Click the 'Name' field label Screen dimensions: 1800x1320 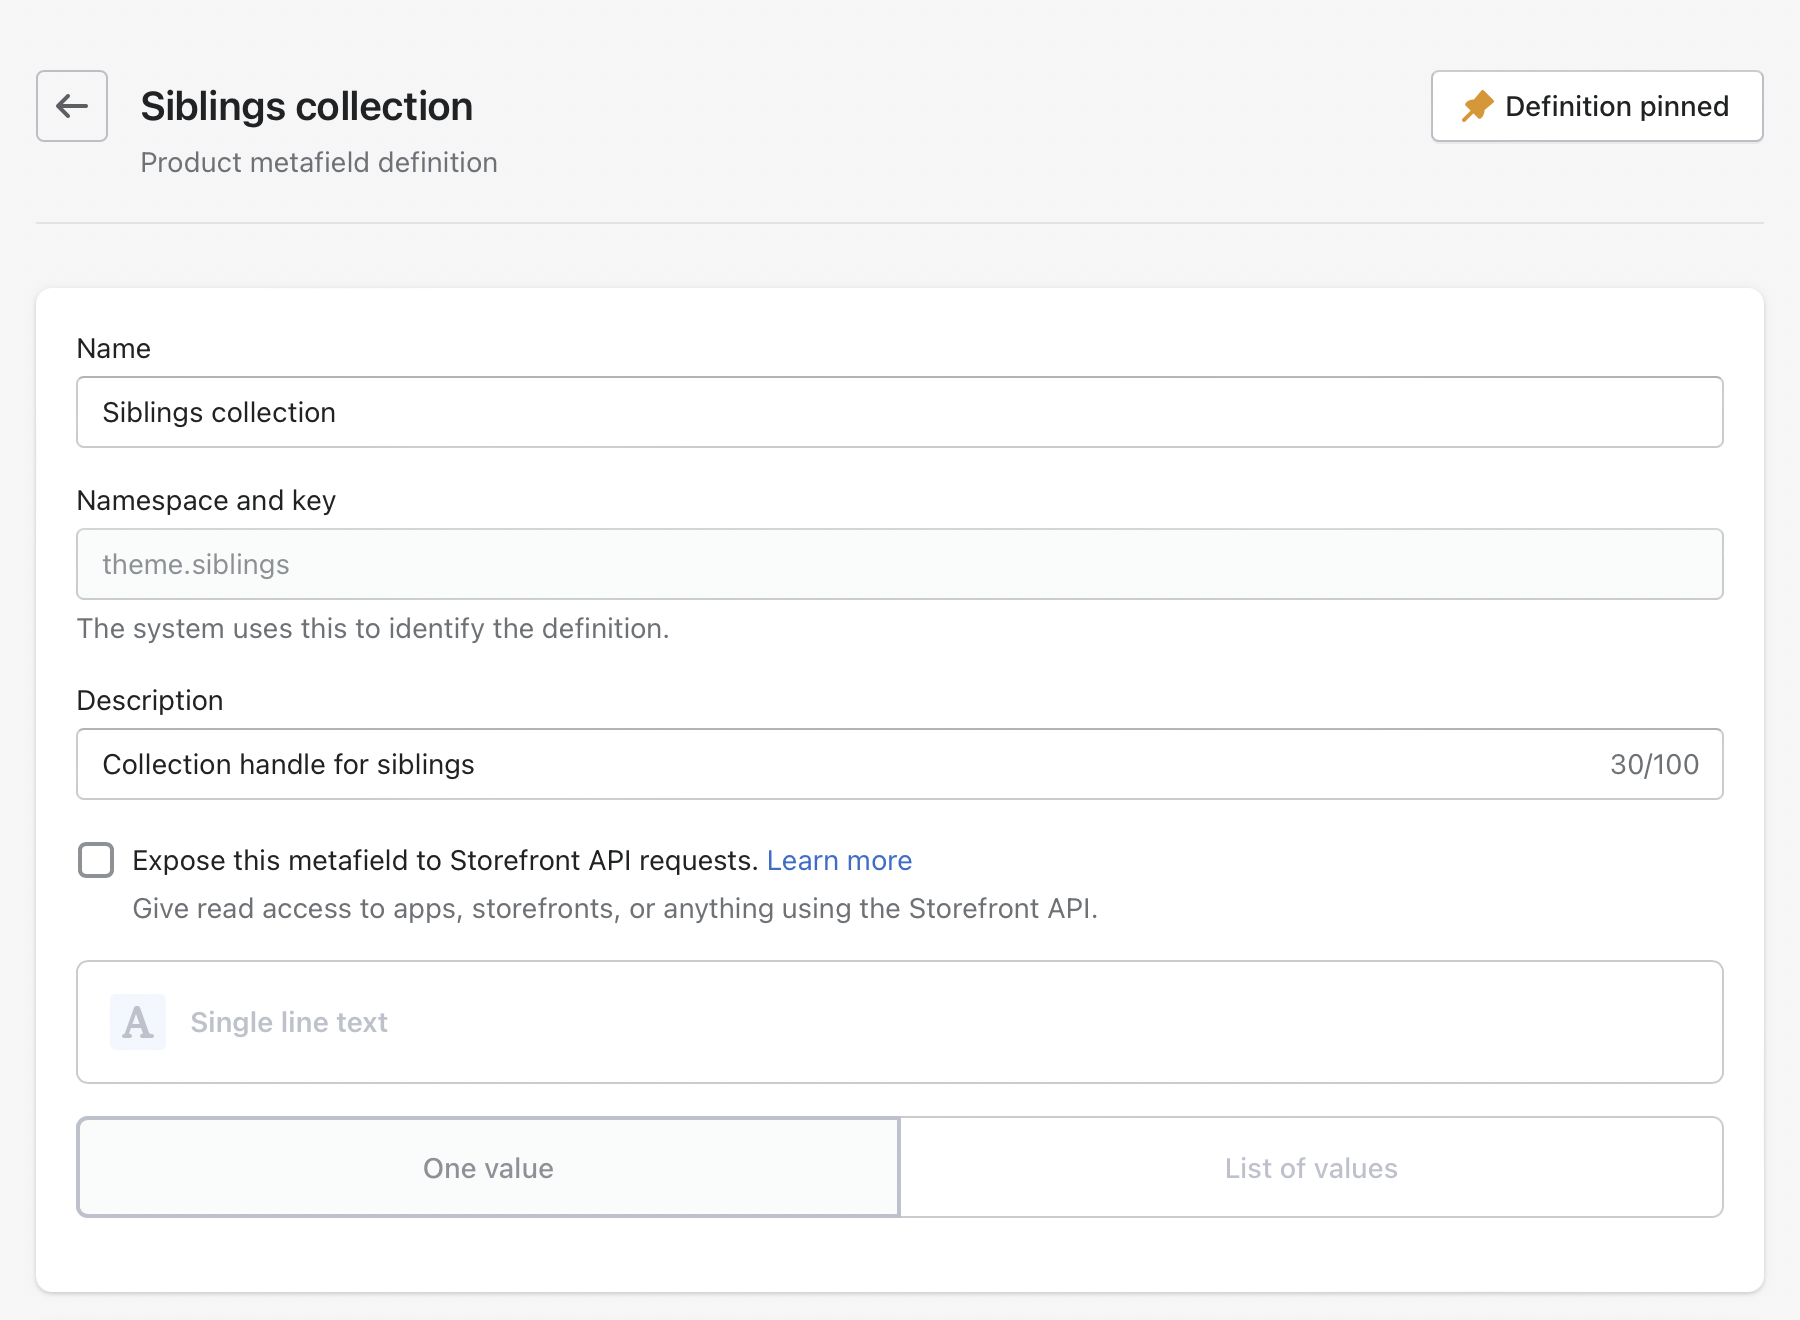(x=114, y=348)
